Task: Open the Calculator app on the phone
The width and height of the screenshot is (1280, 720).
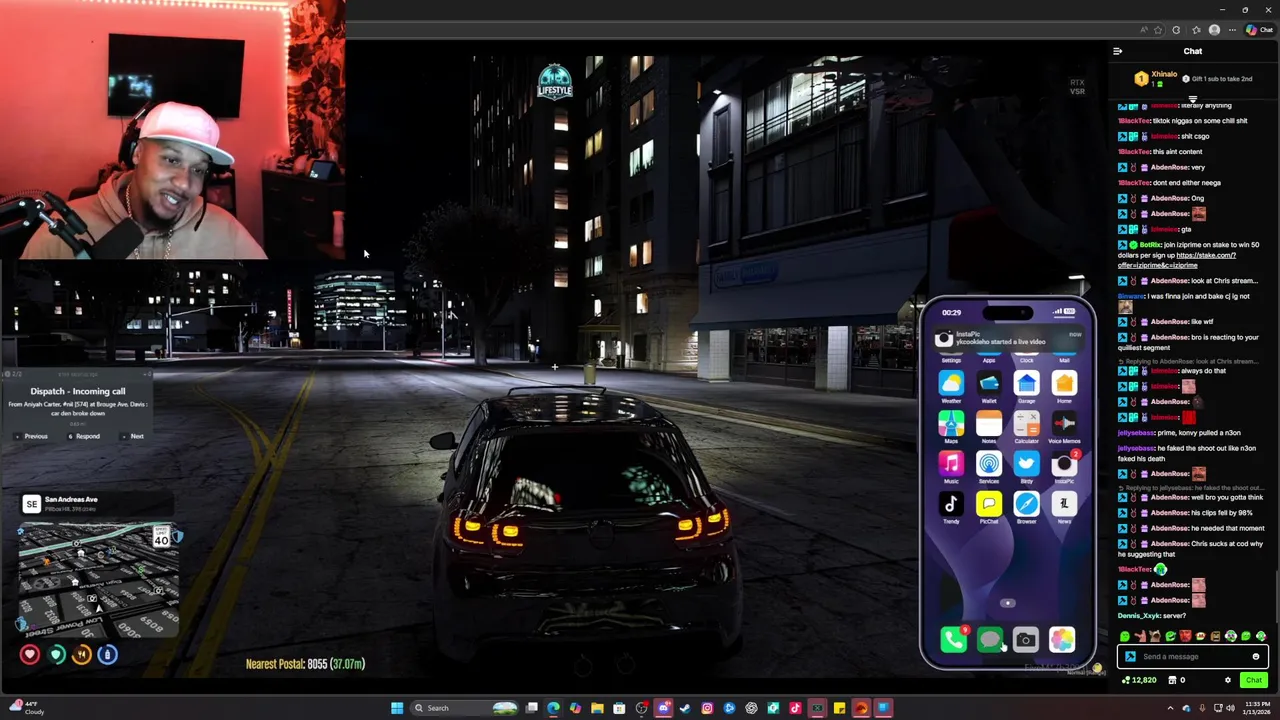Action: click(1026, 424)
